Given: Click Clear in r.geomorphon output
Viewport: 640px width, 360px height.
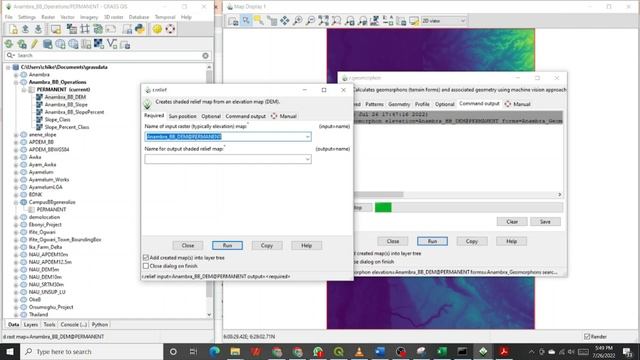Looking at the screenshot, I should [x=512, y=222].
